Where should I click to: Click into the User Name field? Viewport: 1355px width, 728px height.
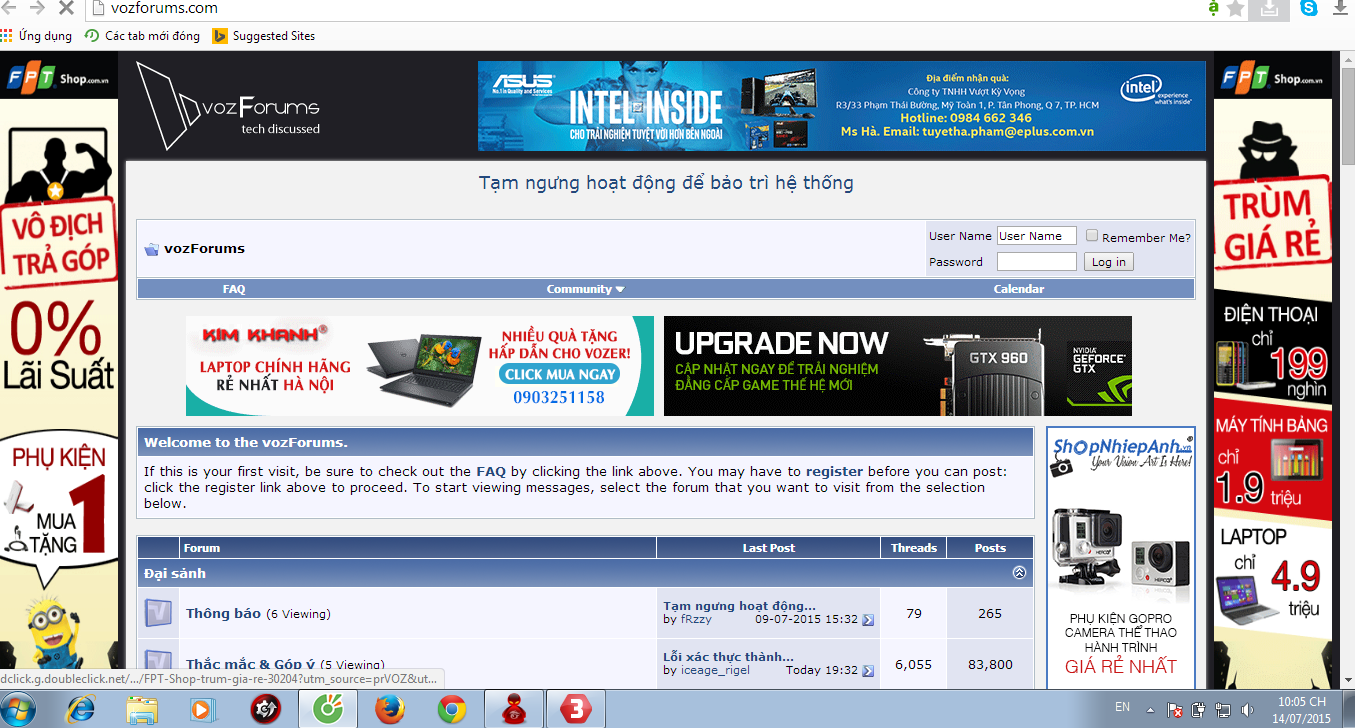click(x=1037, y=236)
